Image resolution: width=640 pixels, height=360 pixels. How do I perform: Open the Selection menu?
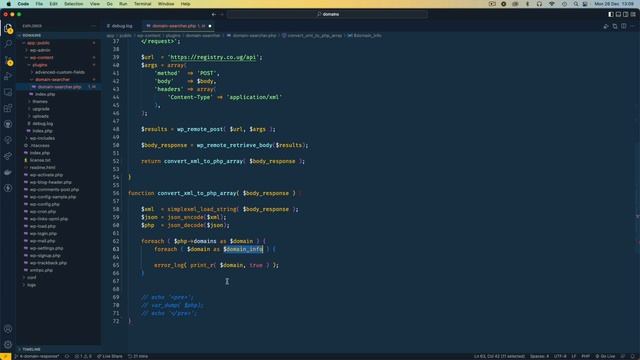click(x=73, y=4)
